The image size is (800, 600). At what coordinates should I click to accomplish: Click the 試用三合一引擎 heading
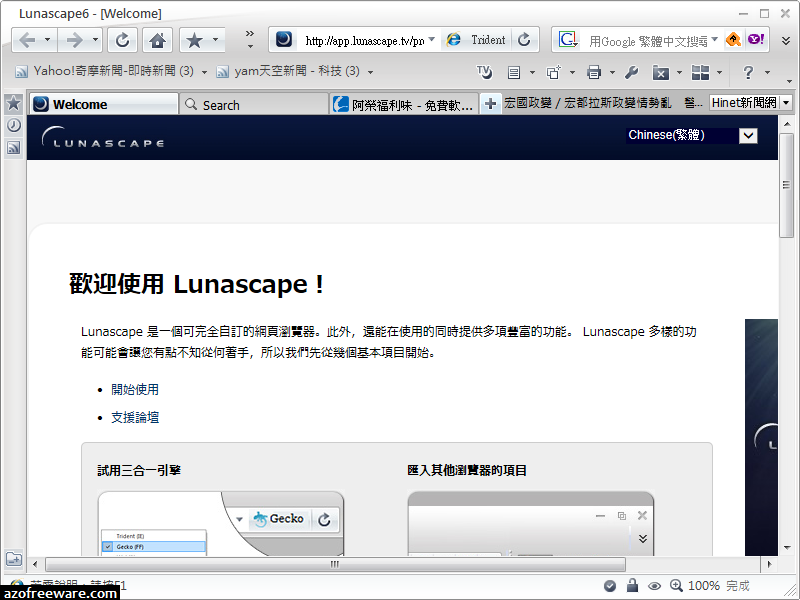(x=139, y=470)
